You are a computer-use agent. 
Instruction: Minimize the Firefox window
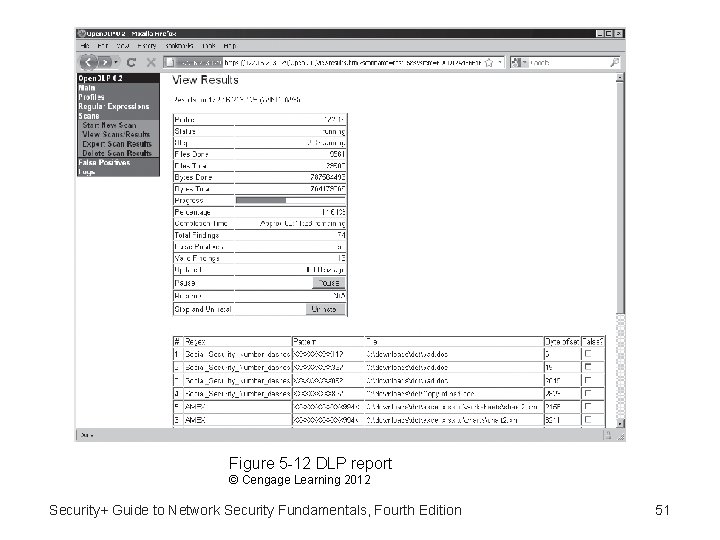coord(599,34)
